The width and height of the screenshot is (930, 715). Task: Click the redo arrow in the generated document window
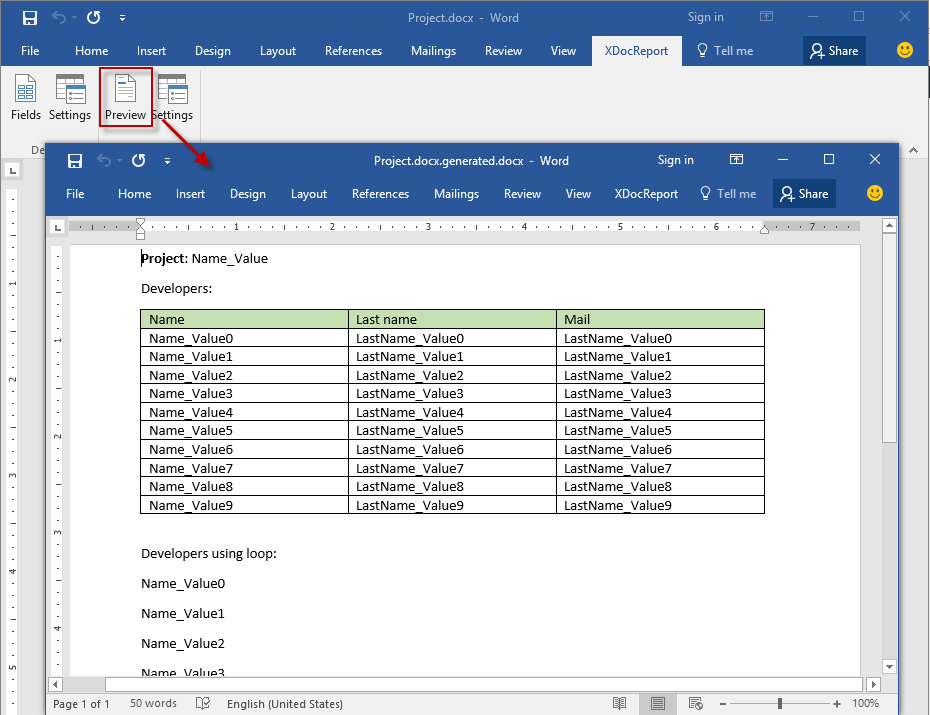138,160
